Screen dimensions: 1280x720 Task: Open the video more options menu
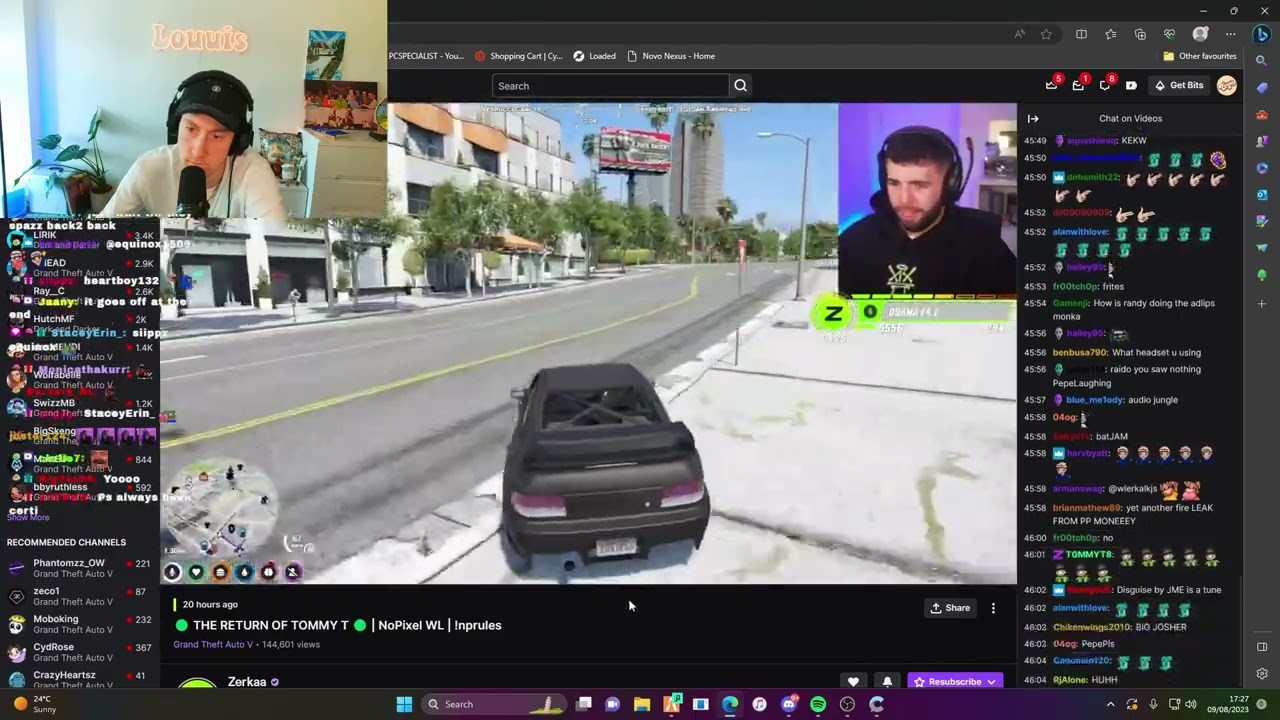993,608
